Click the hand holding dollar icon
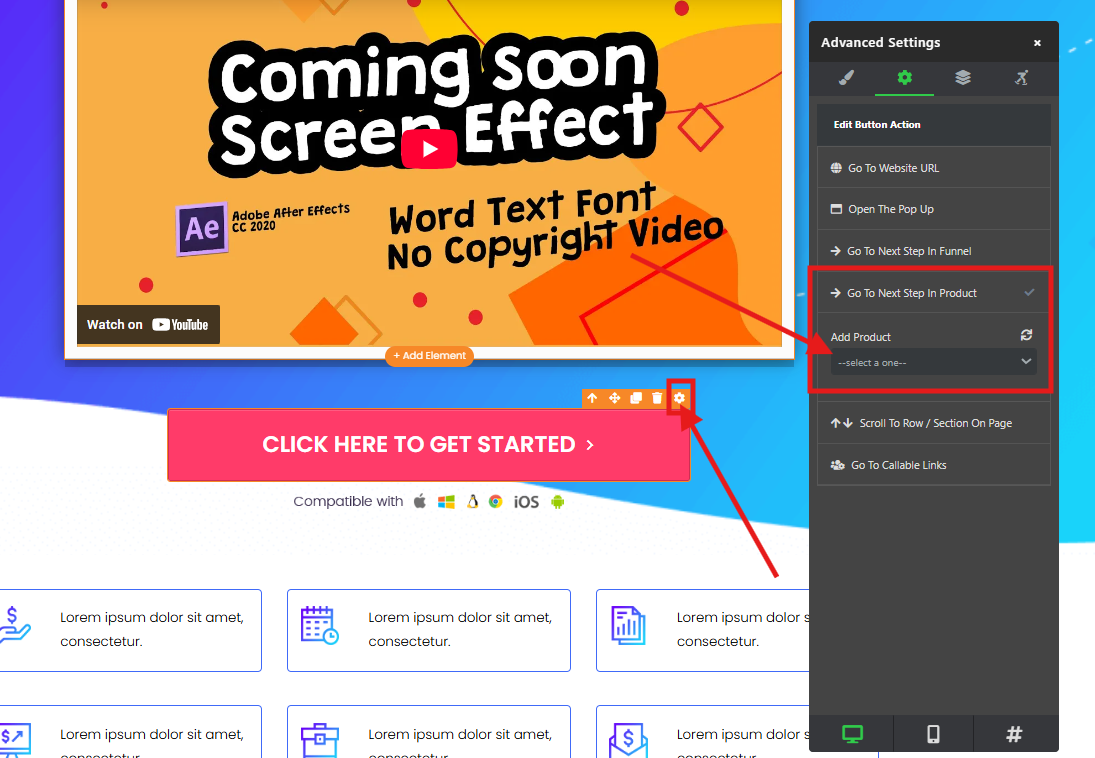This screenshot has width=1095, height=758. point(14,625)
